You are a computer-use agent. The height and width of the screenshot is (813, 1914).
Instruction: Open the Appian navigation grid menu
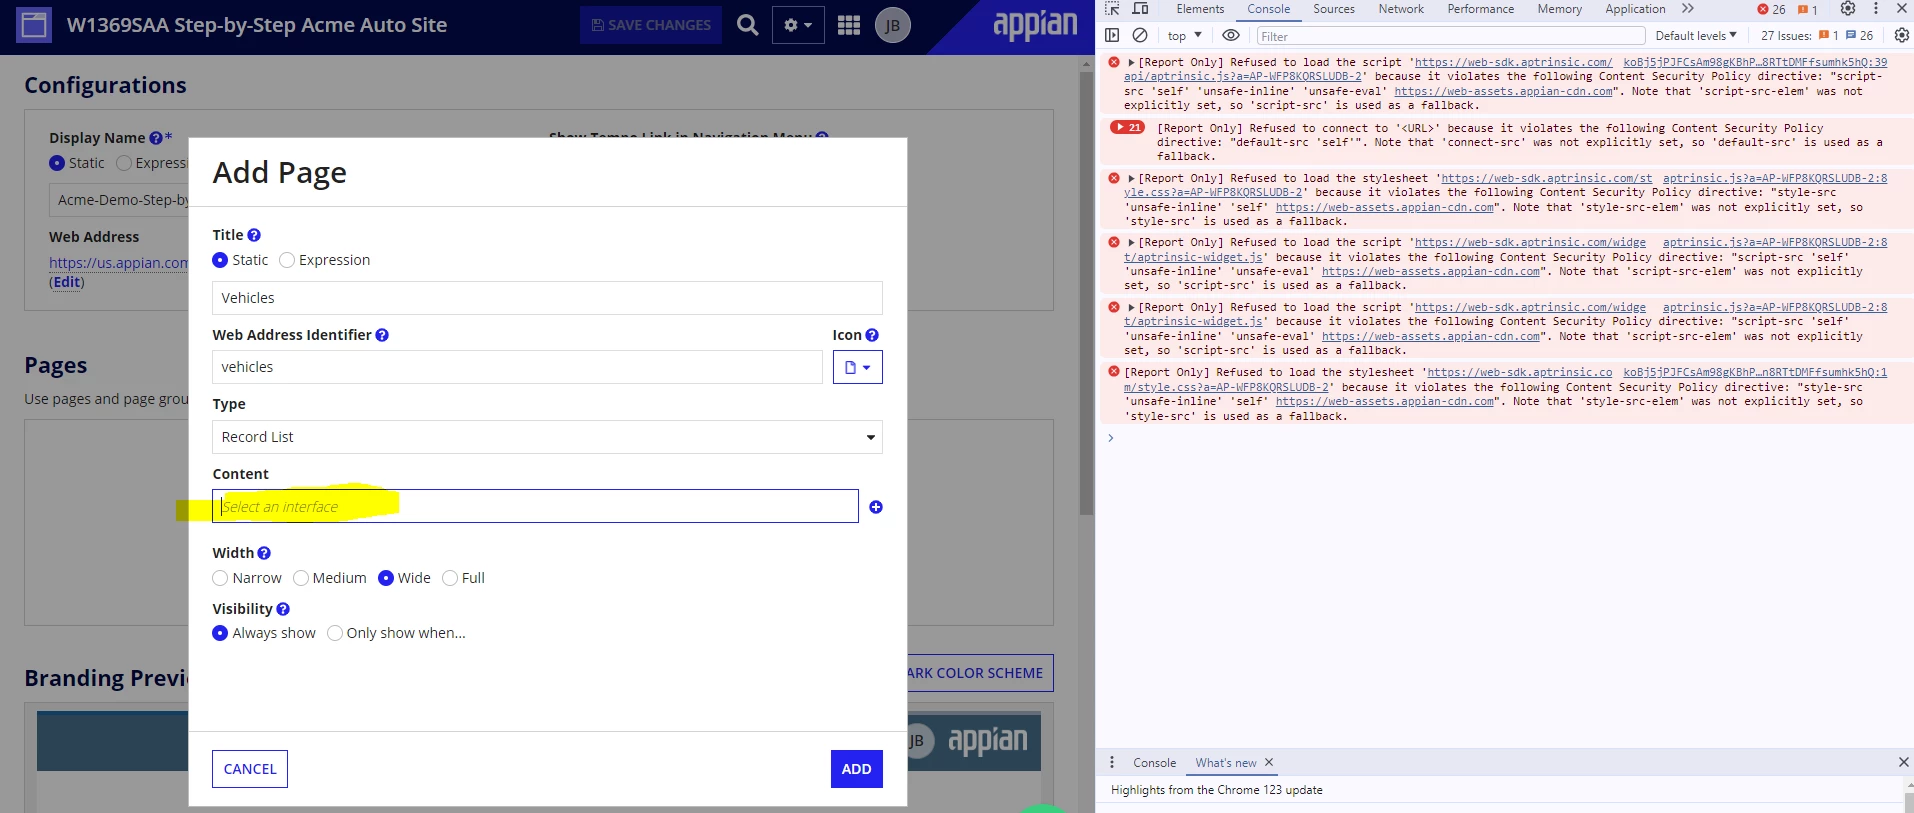(849, 25)
